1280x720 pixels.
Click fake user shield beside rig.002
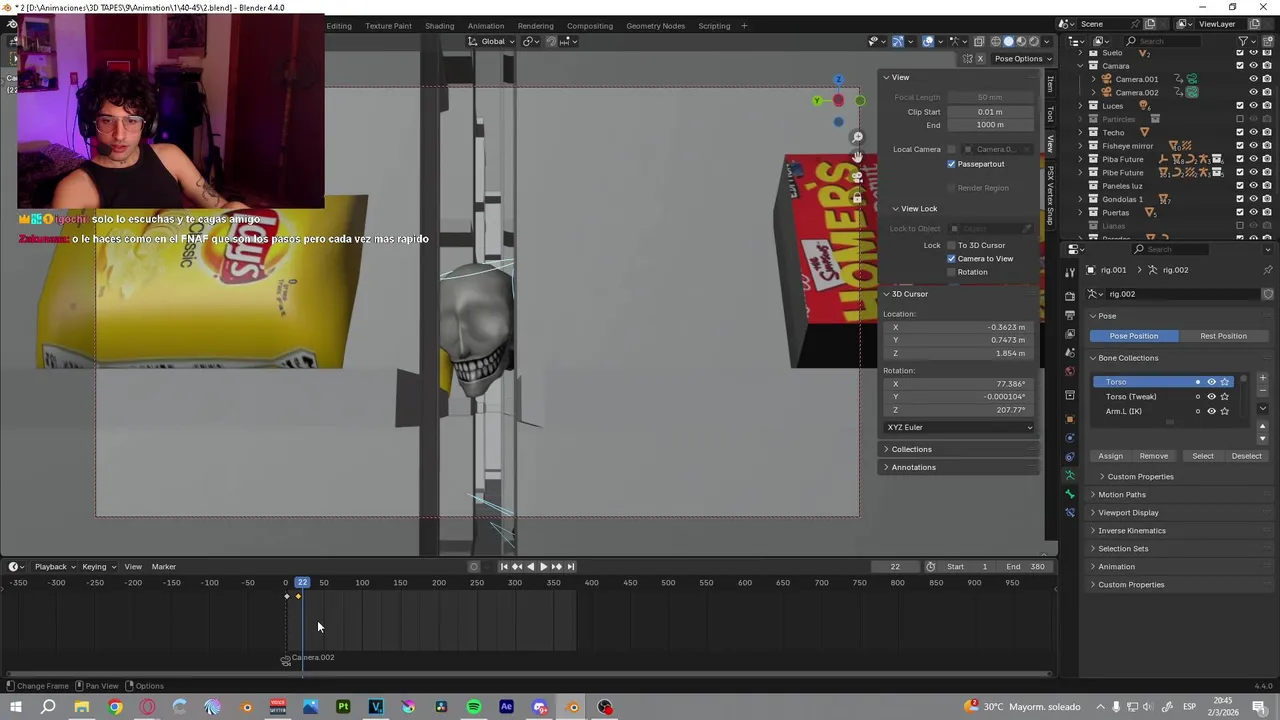pos(1268,294)
